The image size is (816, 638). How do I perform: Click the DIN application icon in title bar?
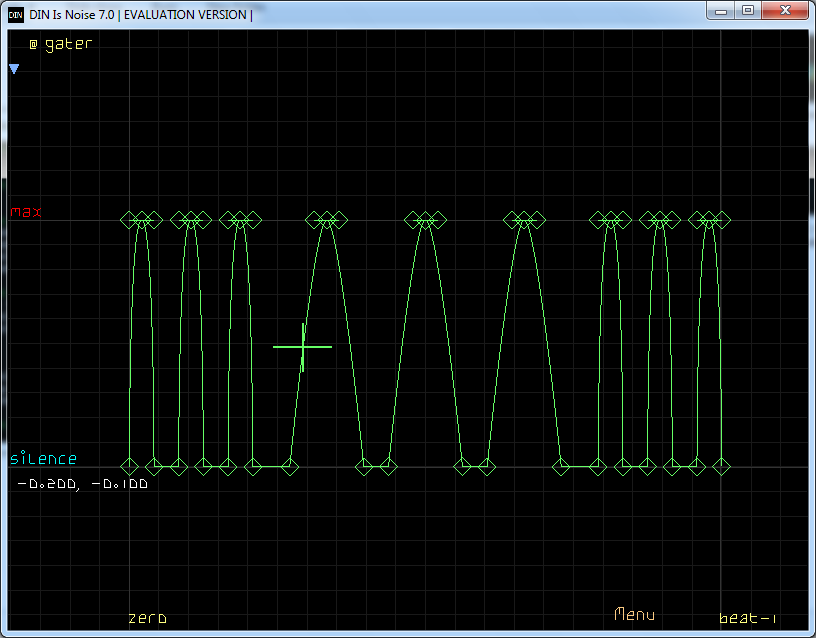coord(16,14)
